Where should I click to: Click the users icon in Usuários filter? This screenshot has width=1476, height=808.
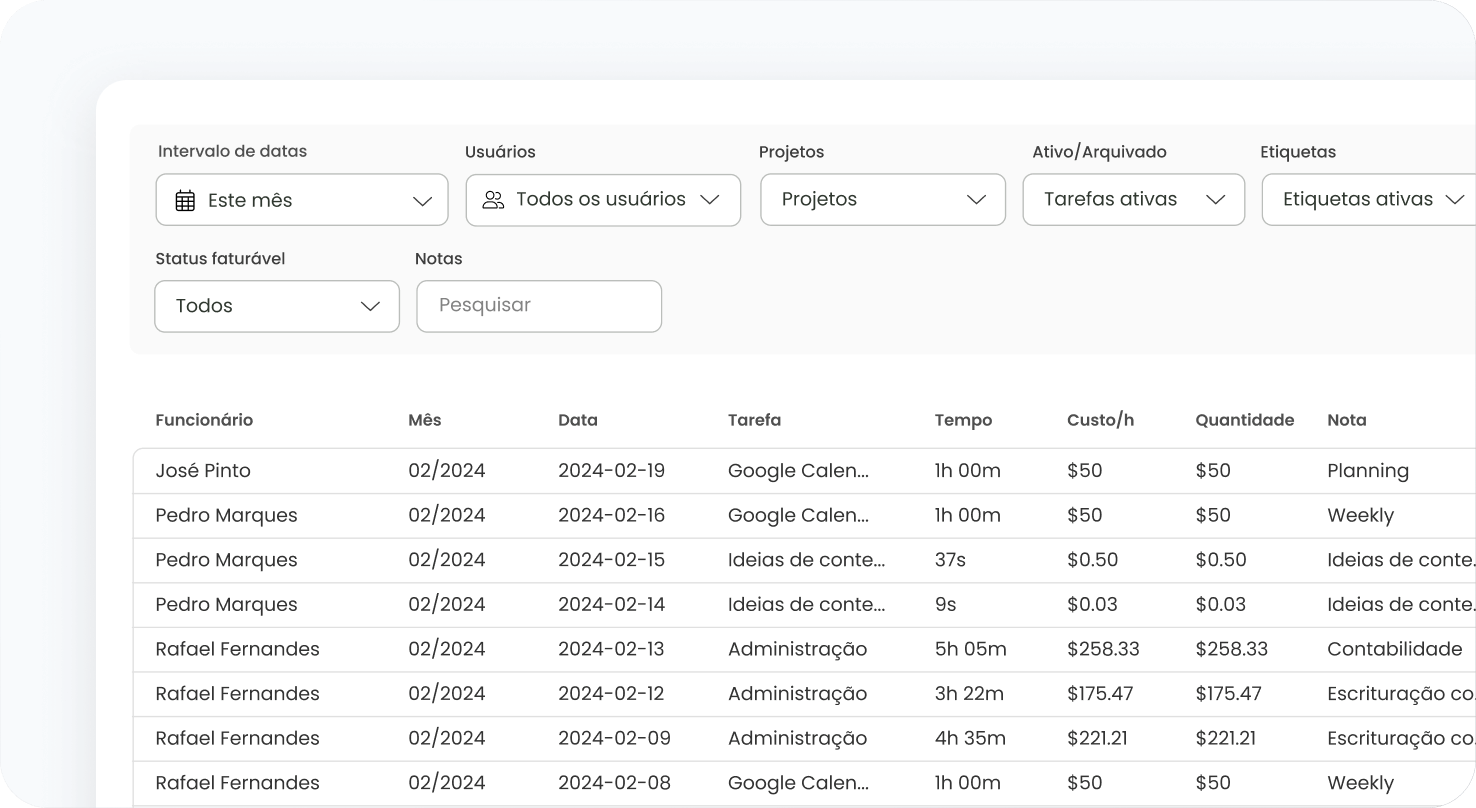tap(493, 200)
